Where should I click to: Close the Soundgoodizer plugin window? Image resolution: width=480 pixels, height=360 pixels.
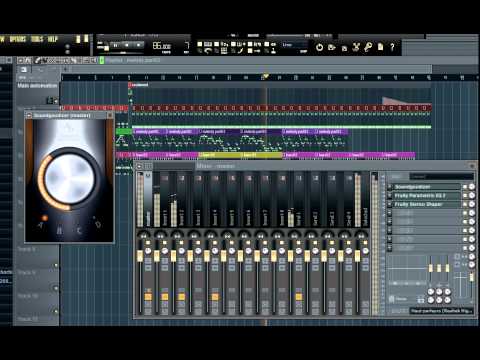(x=109, y=115)
